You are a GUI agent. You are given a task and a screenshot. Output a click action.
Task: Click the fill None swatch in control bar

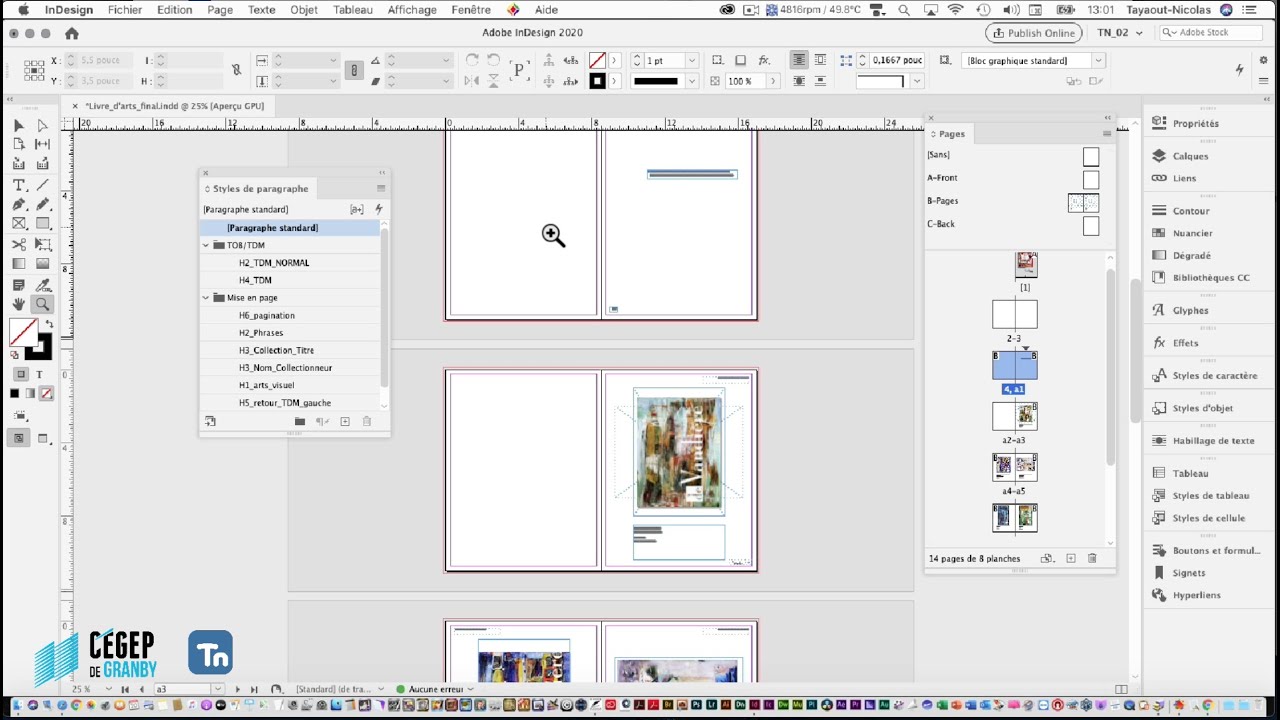(x=597, y=61)
